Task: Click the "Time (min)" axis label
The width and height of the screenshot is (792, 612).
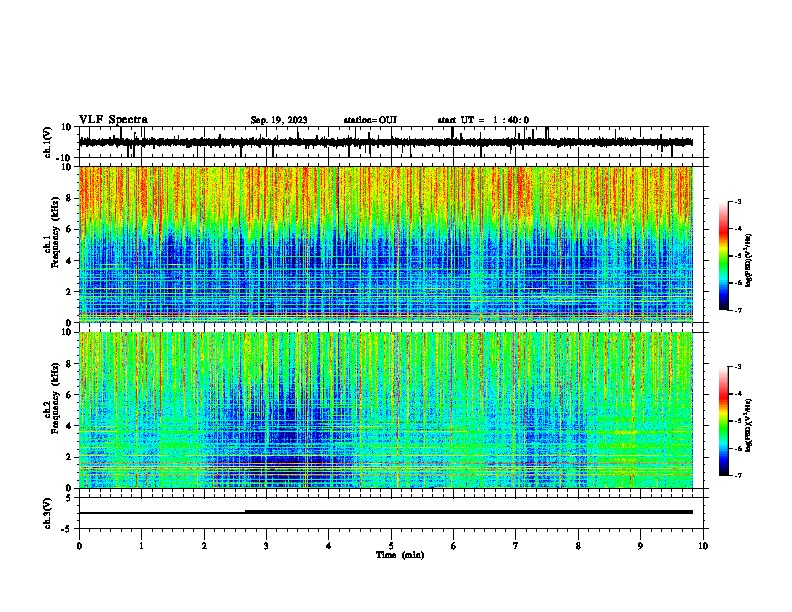Action: [x=400, y=555]
